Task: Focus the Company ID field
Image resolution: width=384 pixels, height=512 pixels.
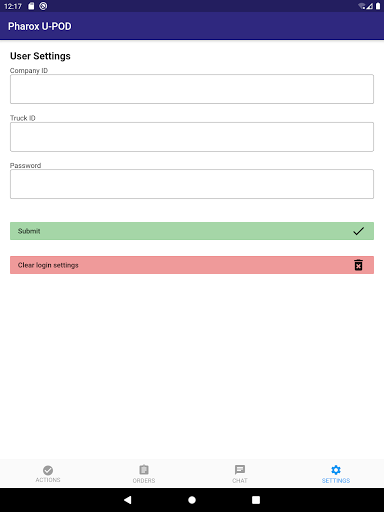Action: click(192, 89)
